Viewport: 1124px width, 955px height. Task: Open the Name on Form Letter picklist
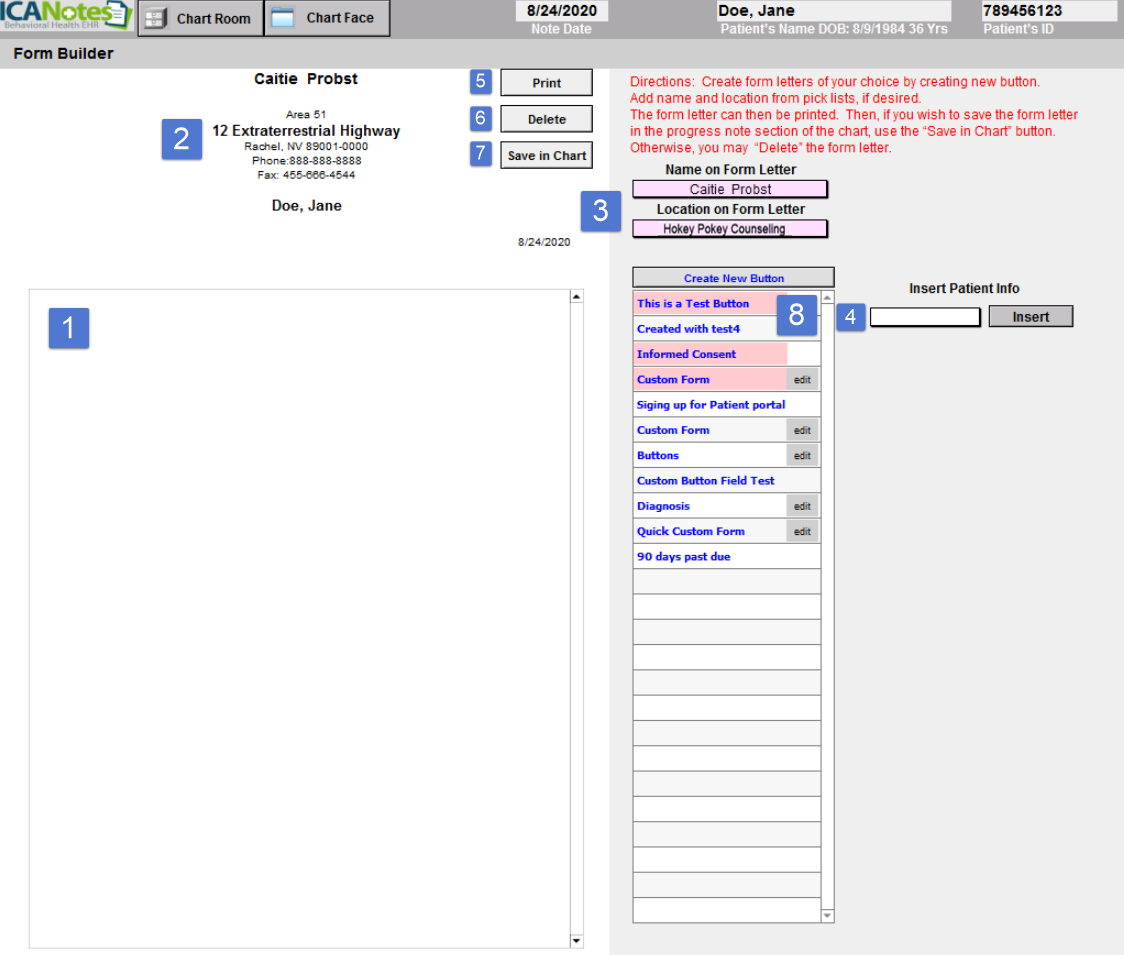click(730, 189)
